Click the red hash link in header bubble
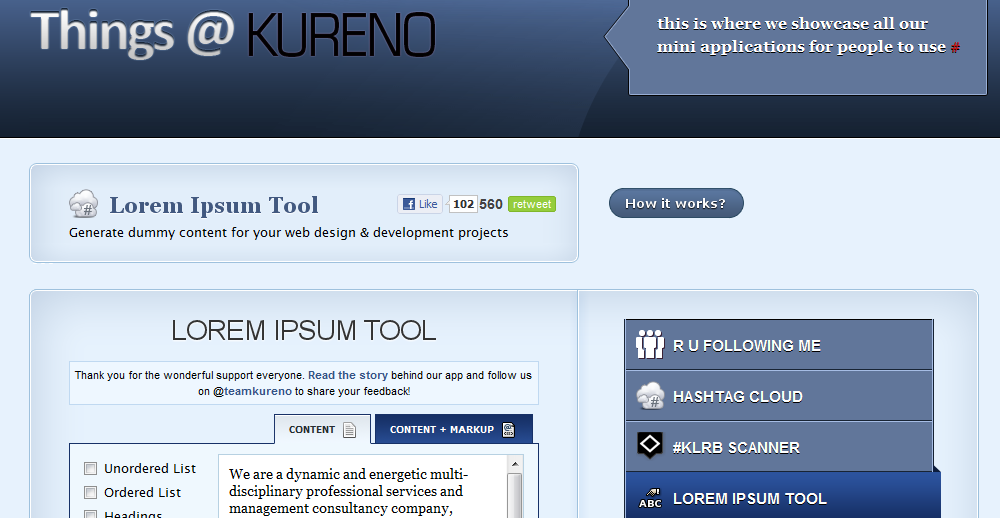Image resolution: width=1000 pixels, height=518 pixels. click(x=955, y=47)
